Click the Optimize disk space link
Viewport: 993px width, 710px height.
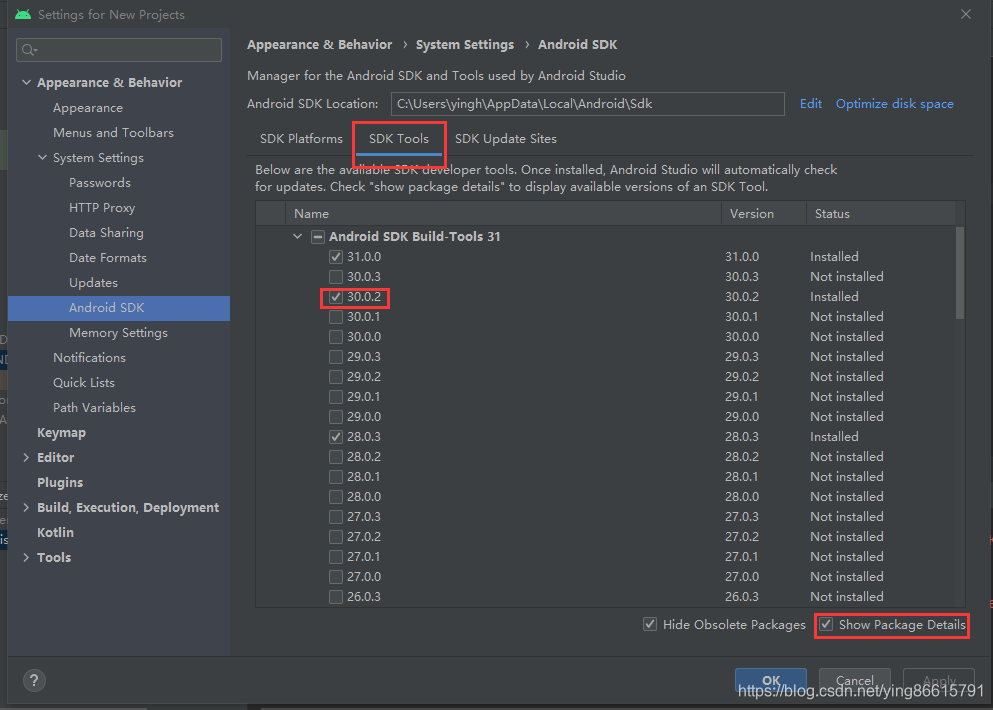(x=894, y=104)
